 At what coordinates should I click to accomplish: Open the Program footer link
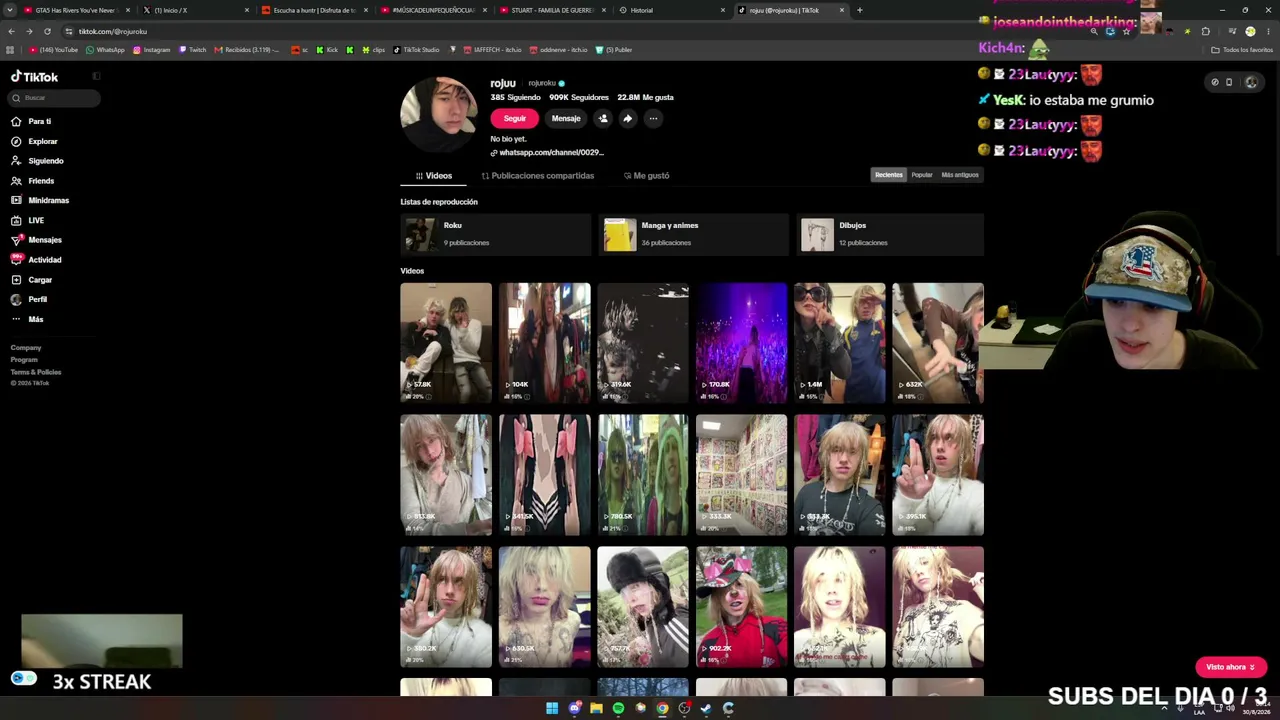(24, 360)
